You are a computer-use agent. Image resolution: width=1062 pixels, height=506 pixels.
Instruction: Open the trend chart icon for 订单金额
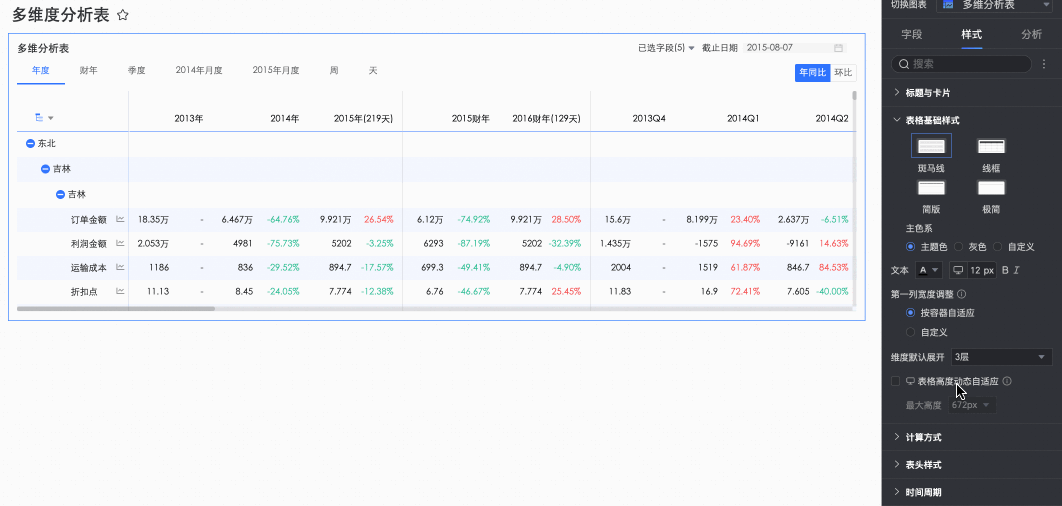click(x=120, y=219)
